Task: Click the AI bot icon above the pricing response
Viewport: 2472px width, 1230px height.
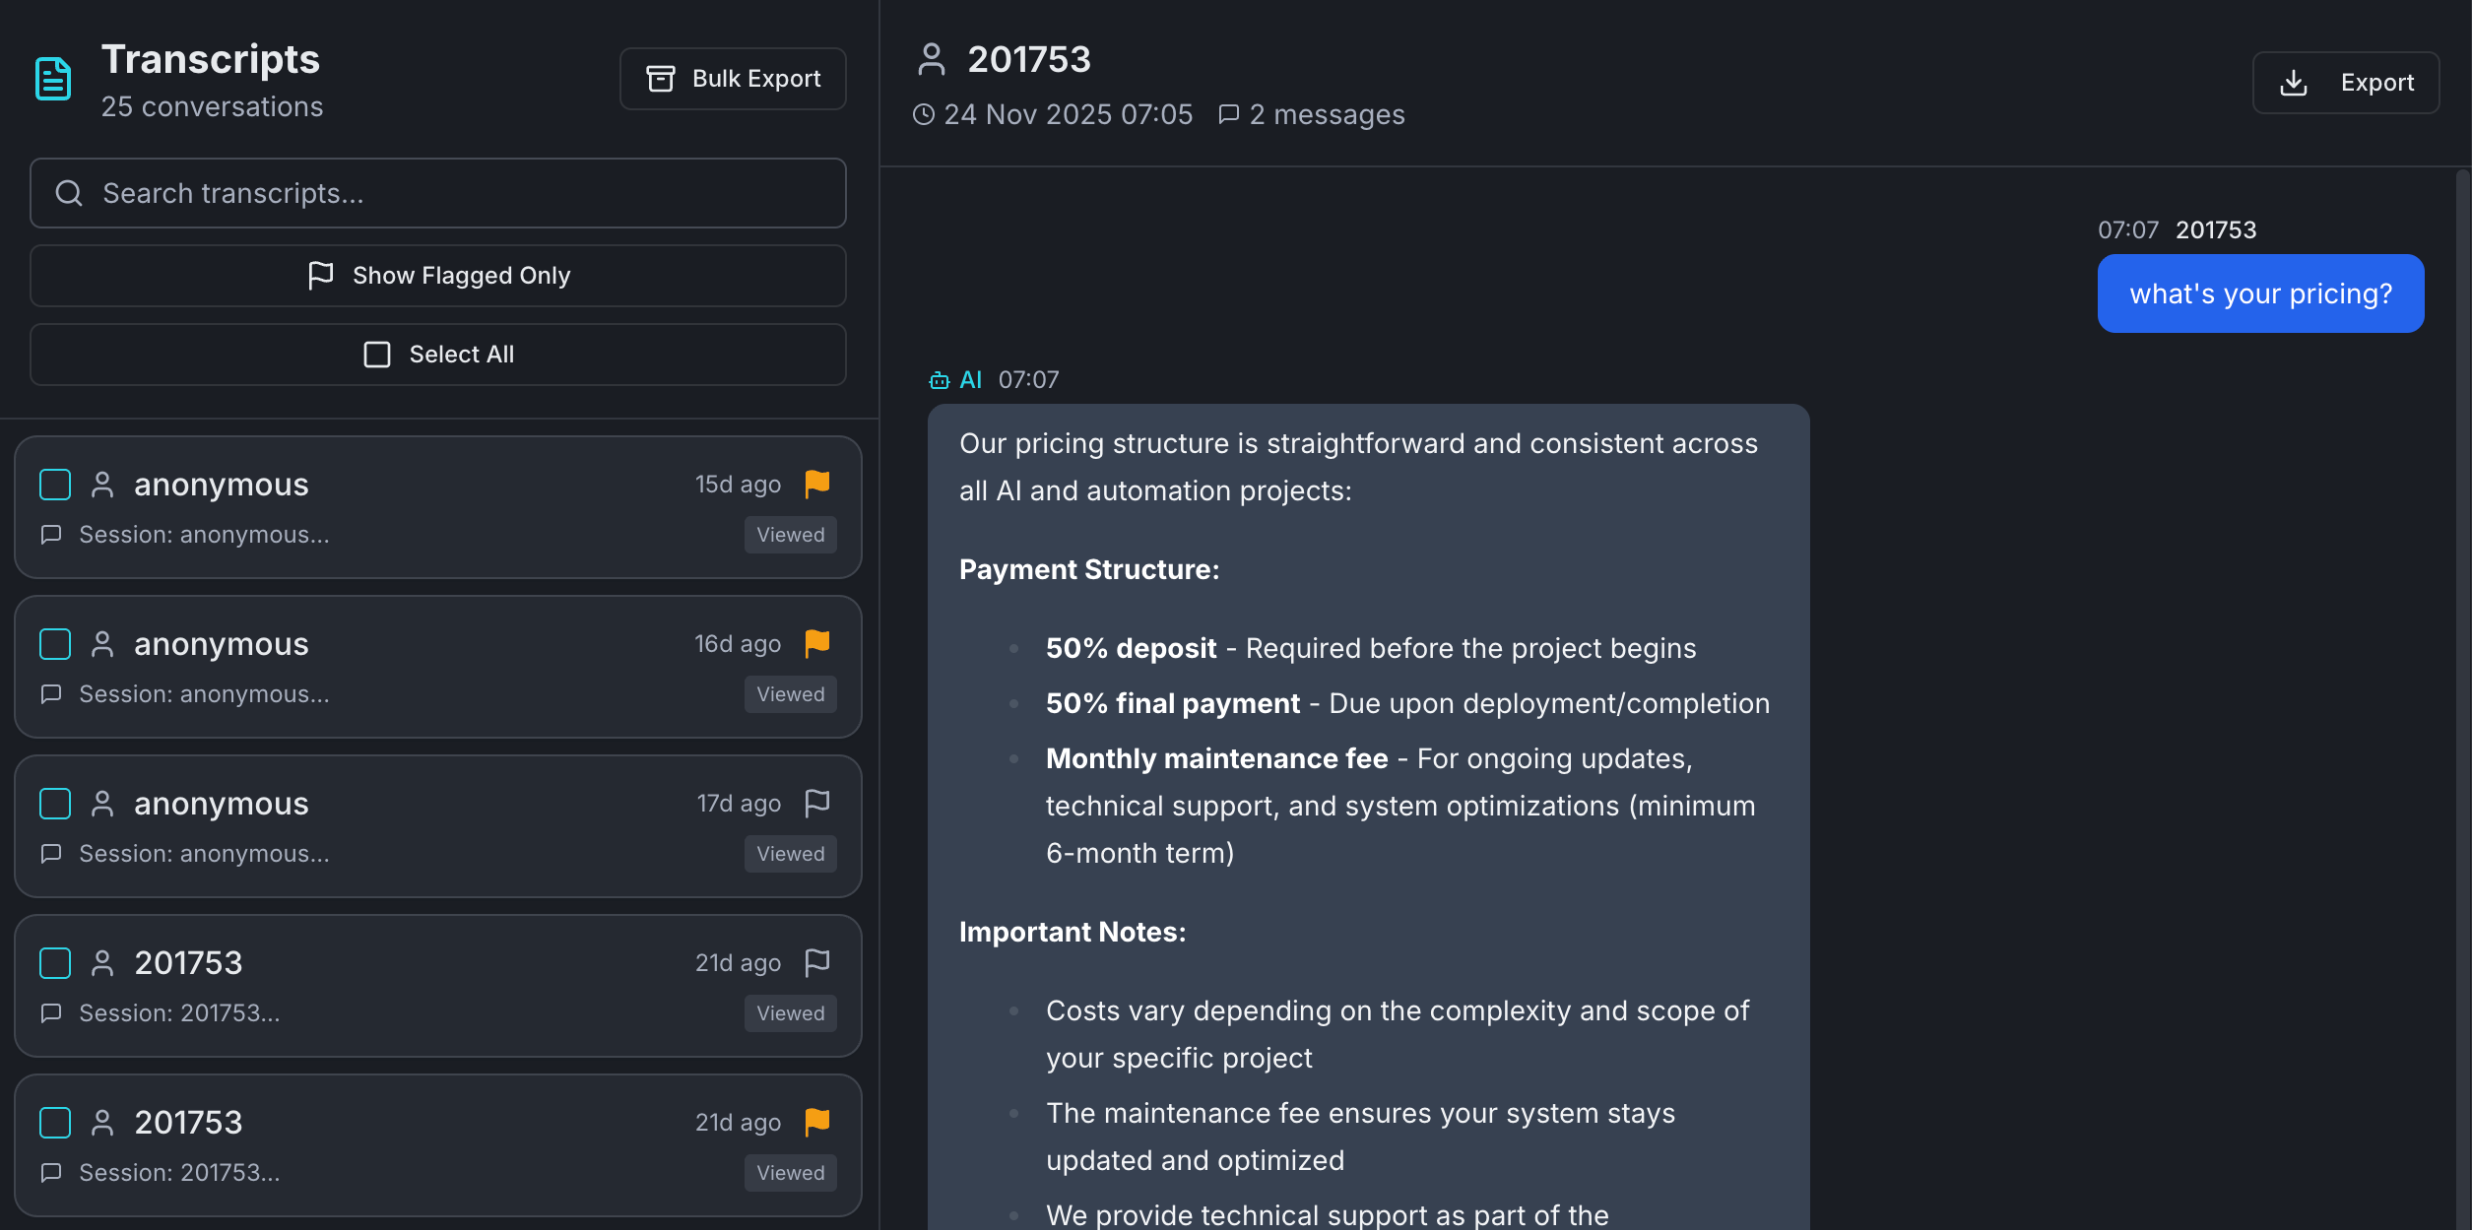Action: click(938, 380)
